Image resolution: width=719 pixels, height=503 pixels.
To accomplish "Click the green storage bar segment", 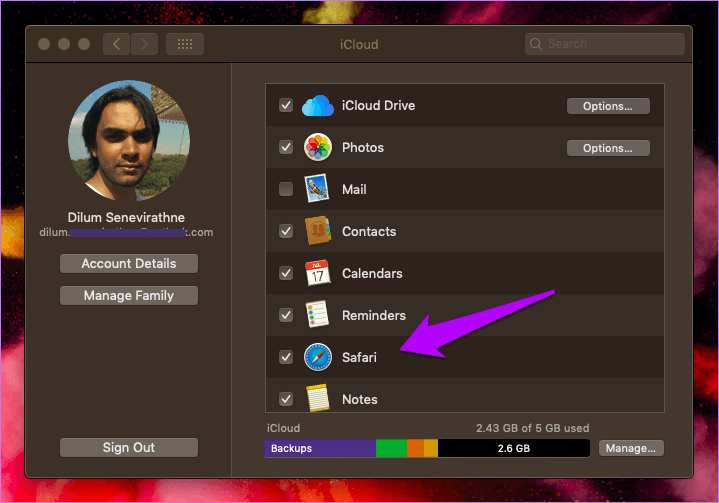I will pos(392,448).
